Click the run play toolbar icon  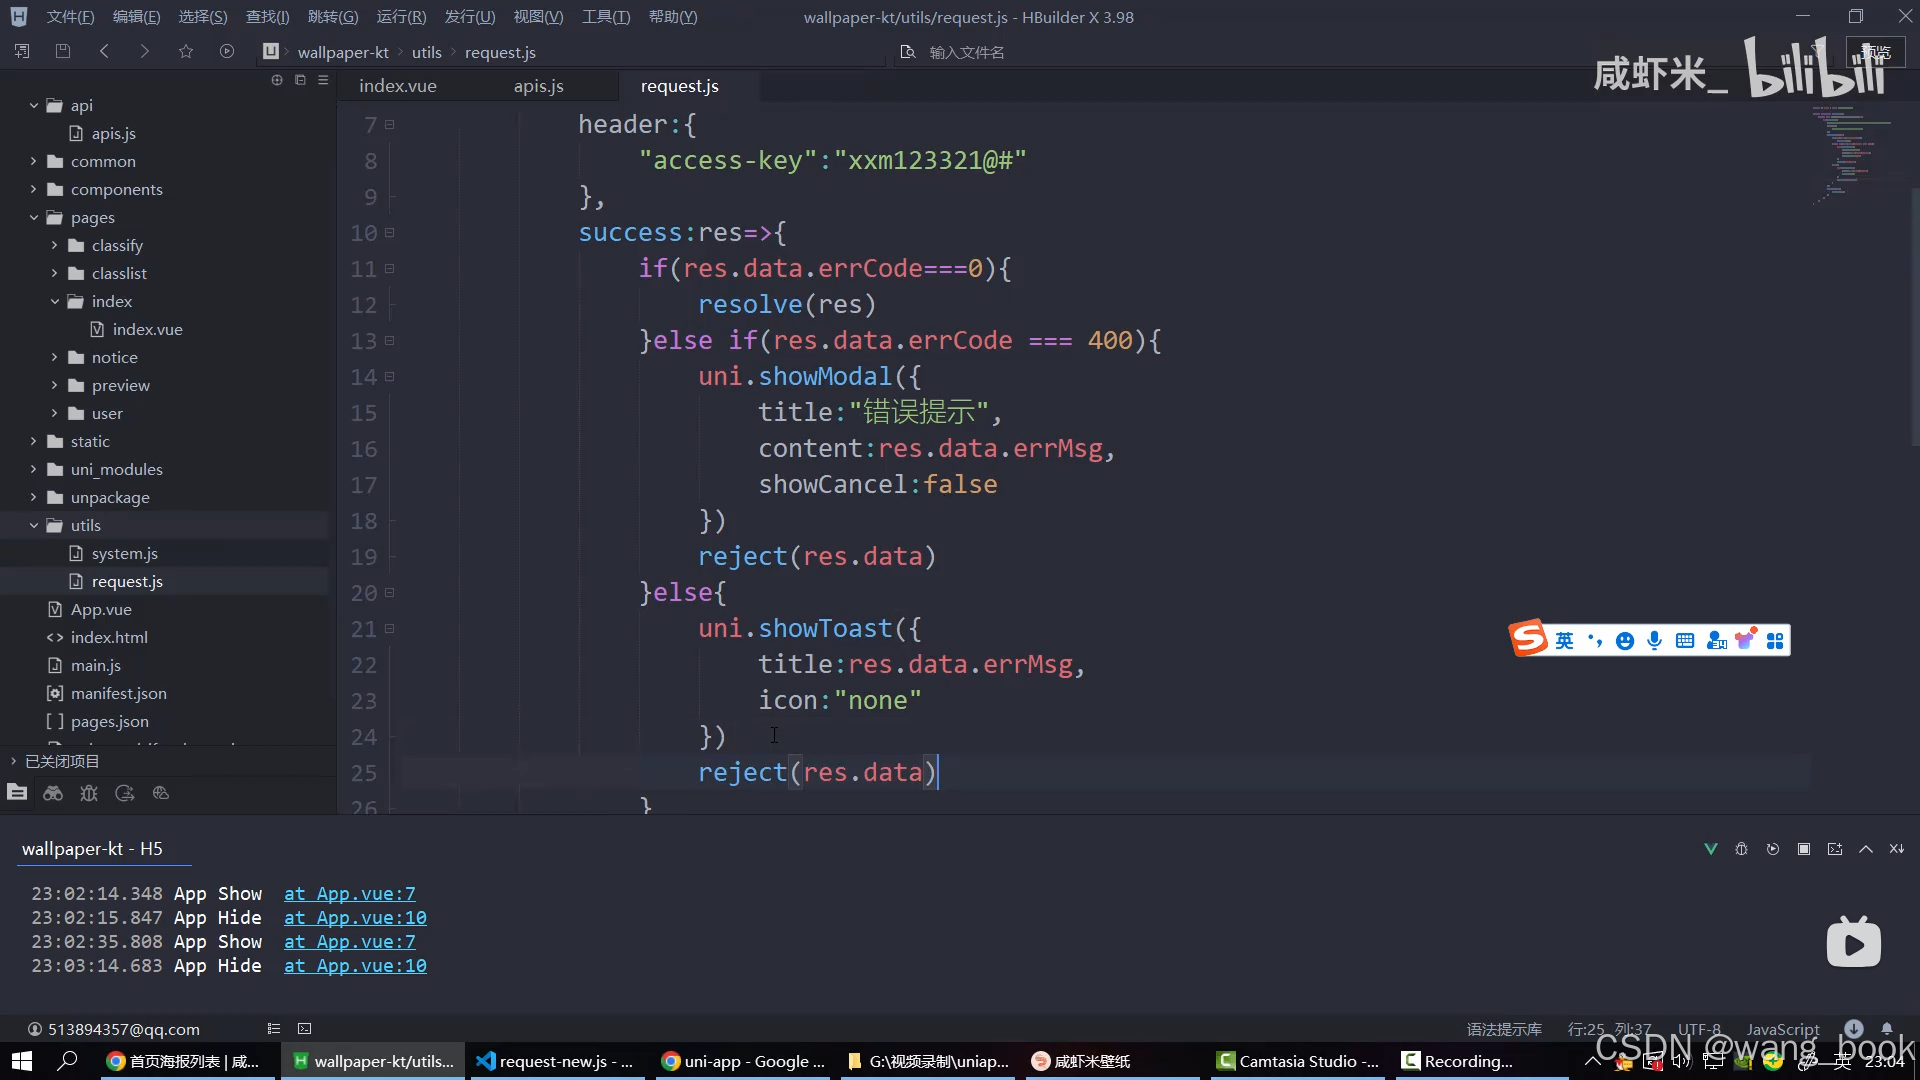(227, 51)
